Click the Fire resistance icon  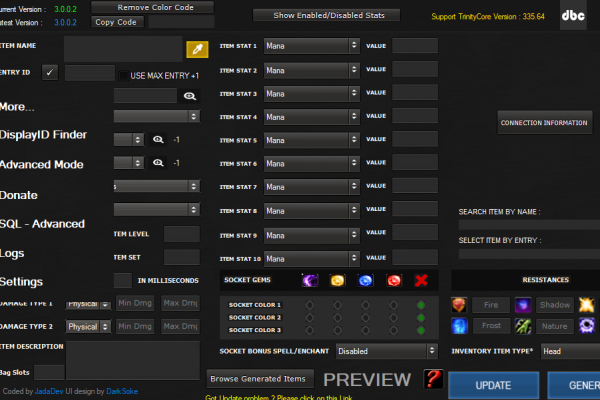tap(459, 305)
